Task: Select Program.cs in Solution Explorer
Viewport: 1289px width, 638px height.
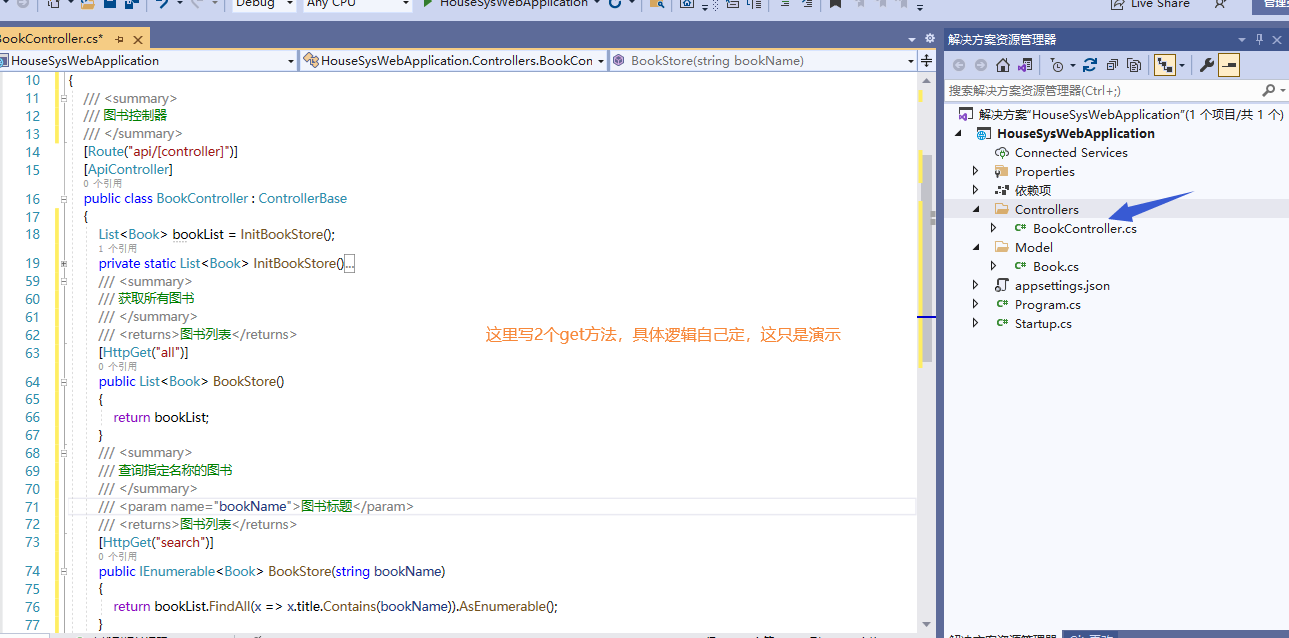Action: point(1047,304)
